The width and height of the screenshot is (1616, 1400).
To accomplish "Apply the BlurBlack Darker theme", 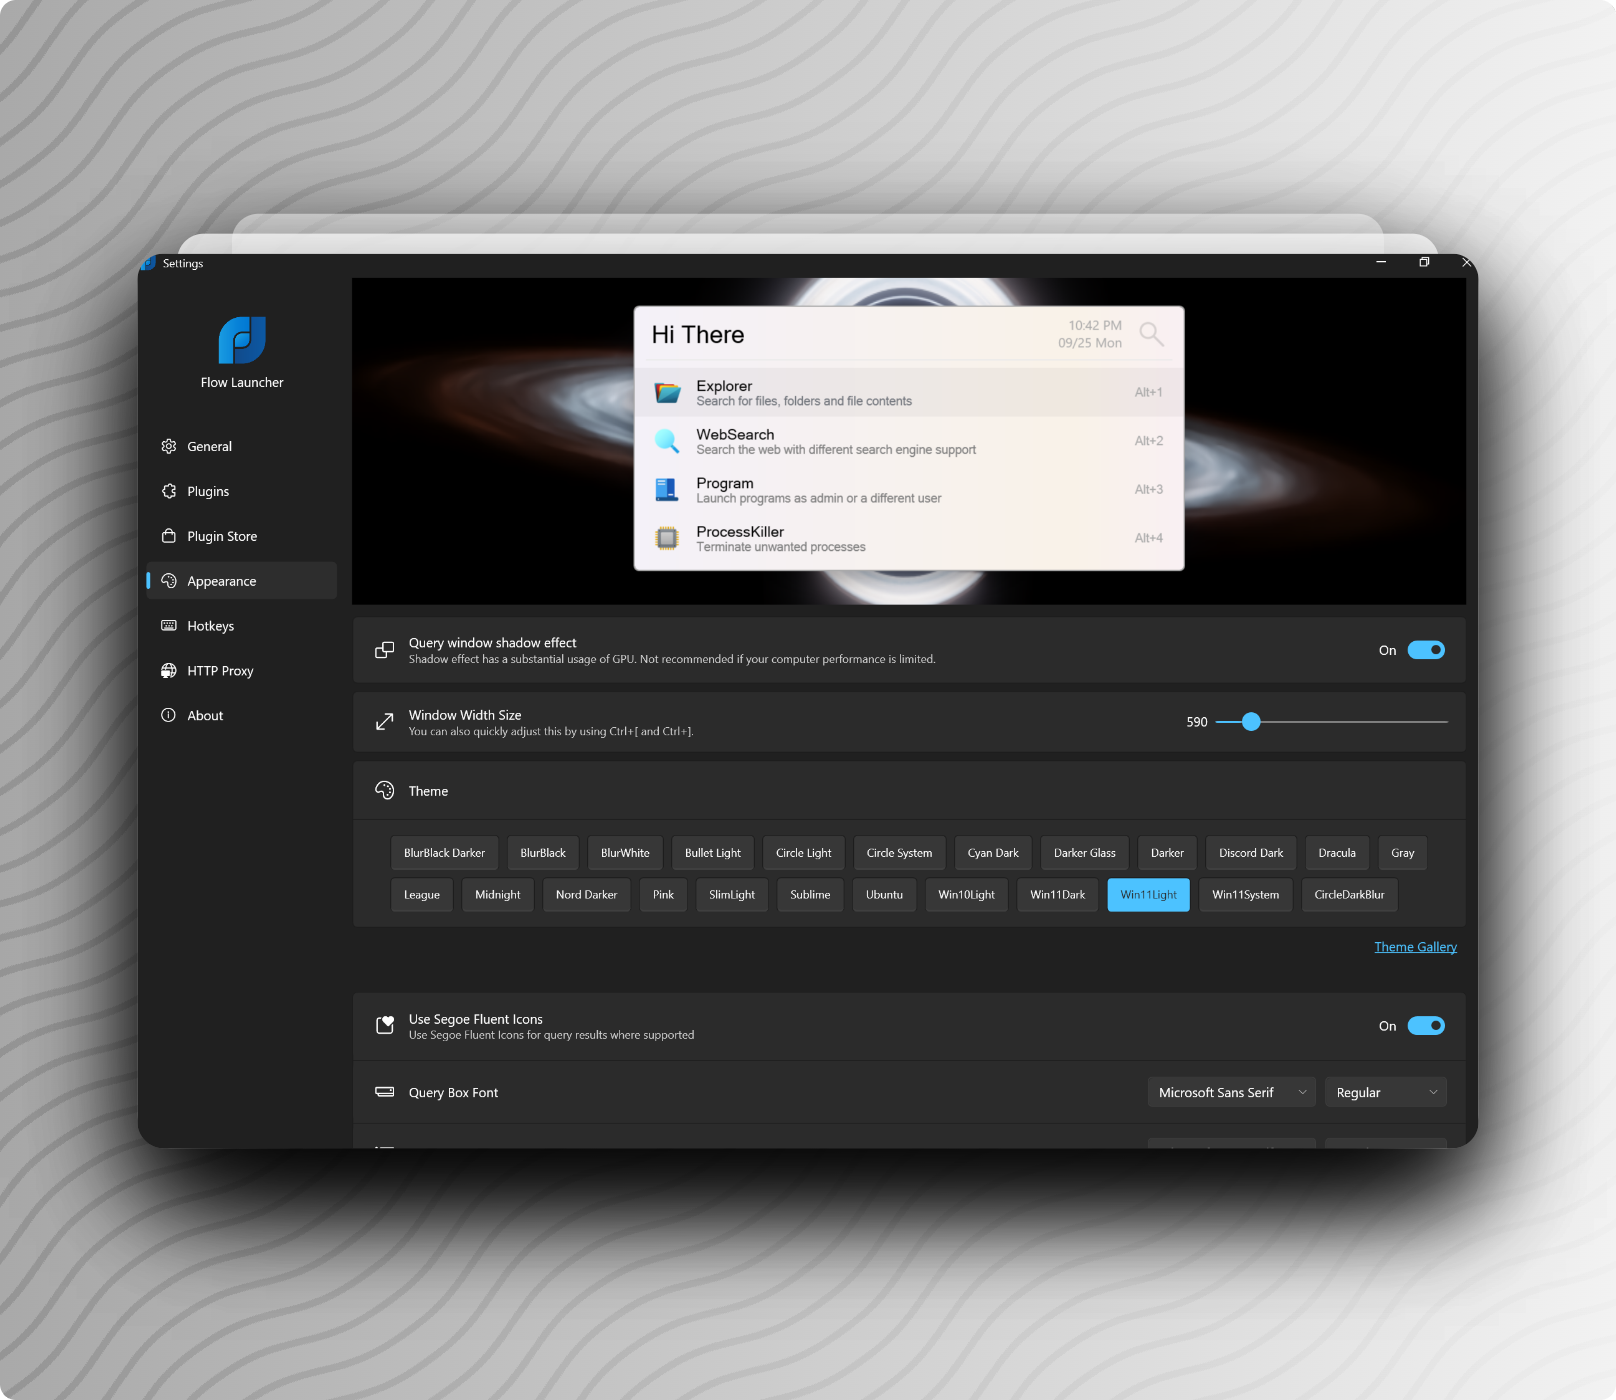I will pos(444,853).
